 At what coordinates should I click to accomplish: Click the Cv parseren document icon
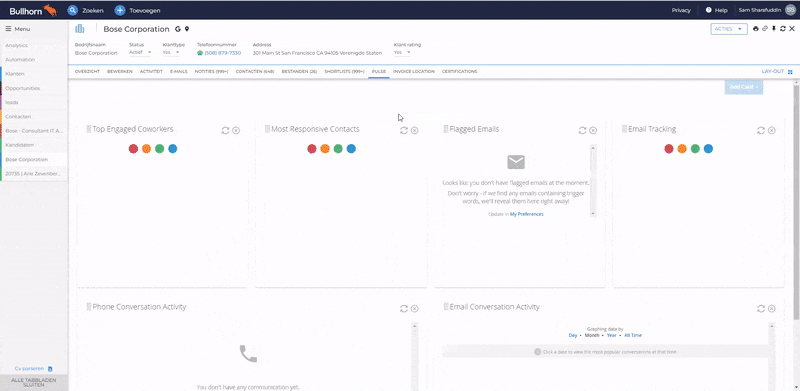coord(50,369)
